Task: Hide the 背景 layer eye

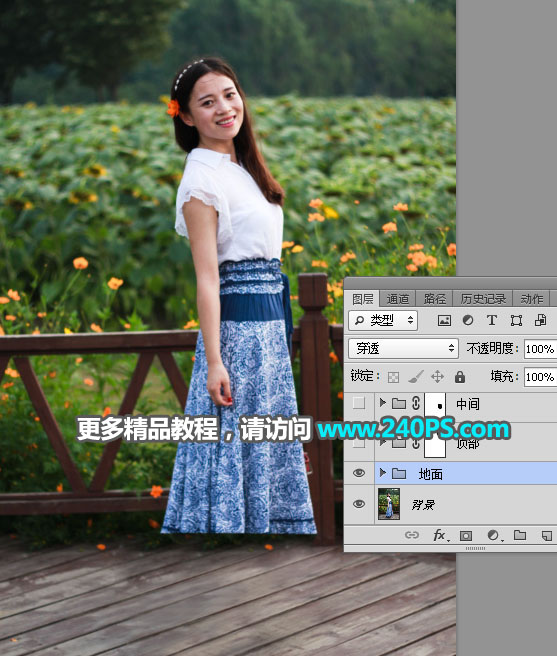Action: click(x=359, y=504)
